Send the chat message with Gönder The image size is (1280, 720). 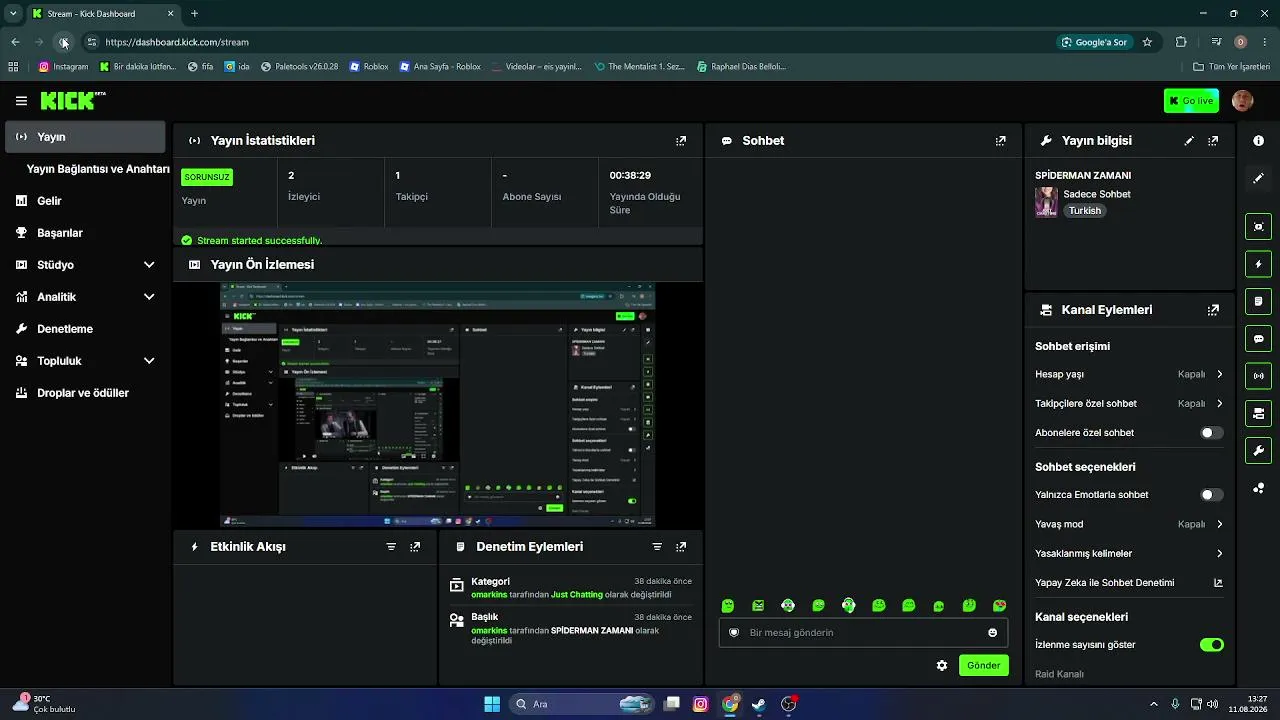(x=983, y=666)
